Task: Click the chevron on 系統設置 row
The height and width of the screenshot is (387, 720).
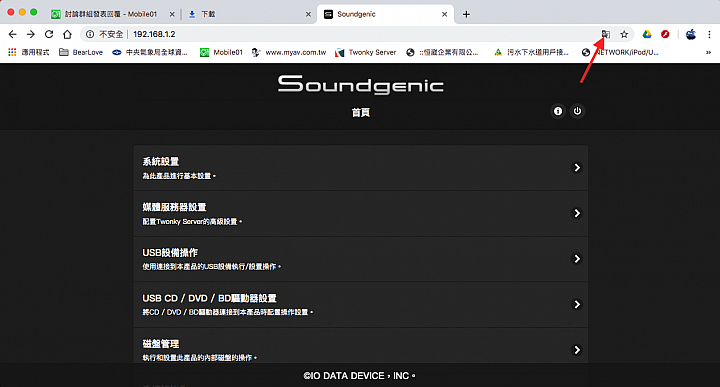Action: pos(577,168)
